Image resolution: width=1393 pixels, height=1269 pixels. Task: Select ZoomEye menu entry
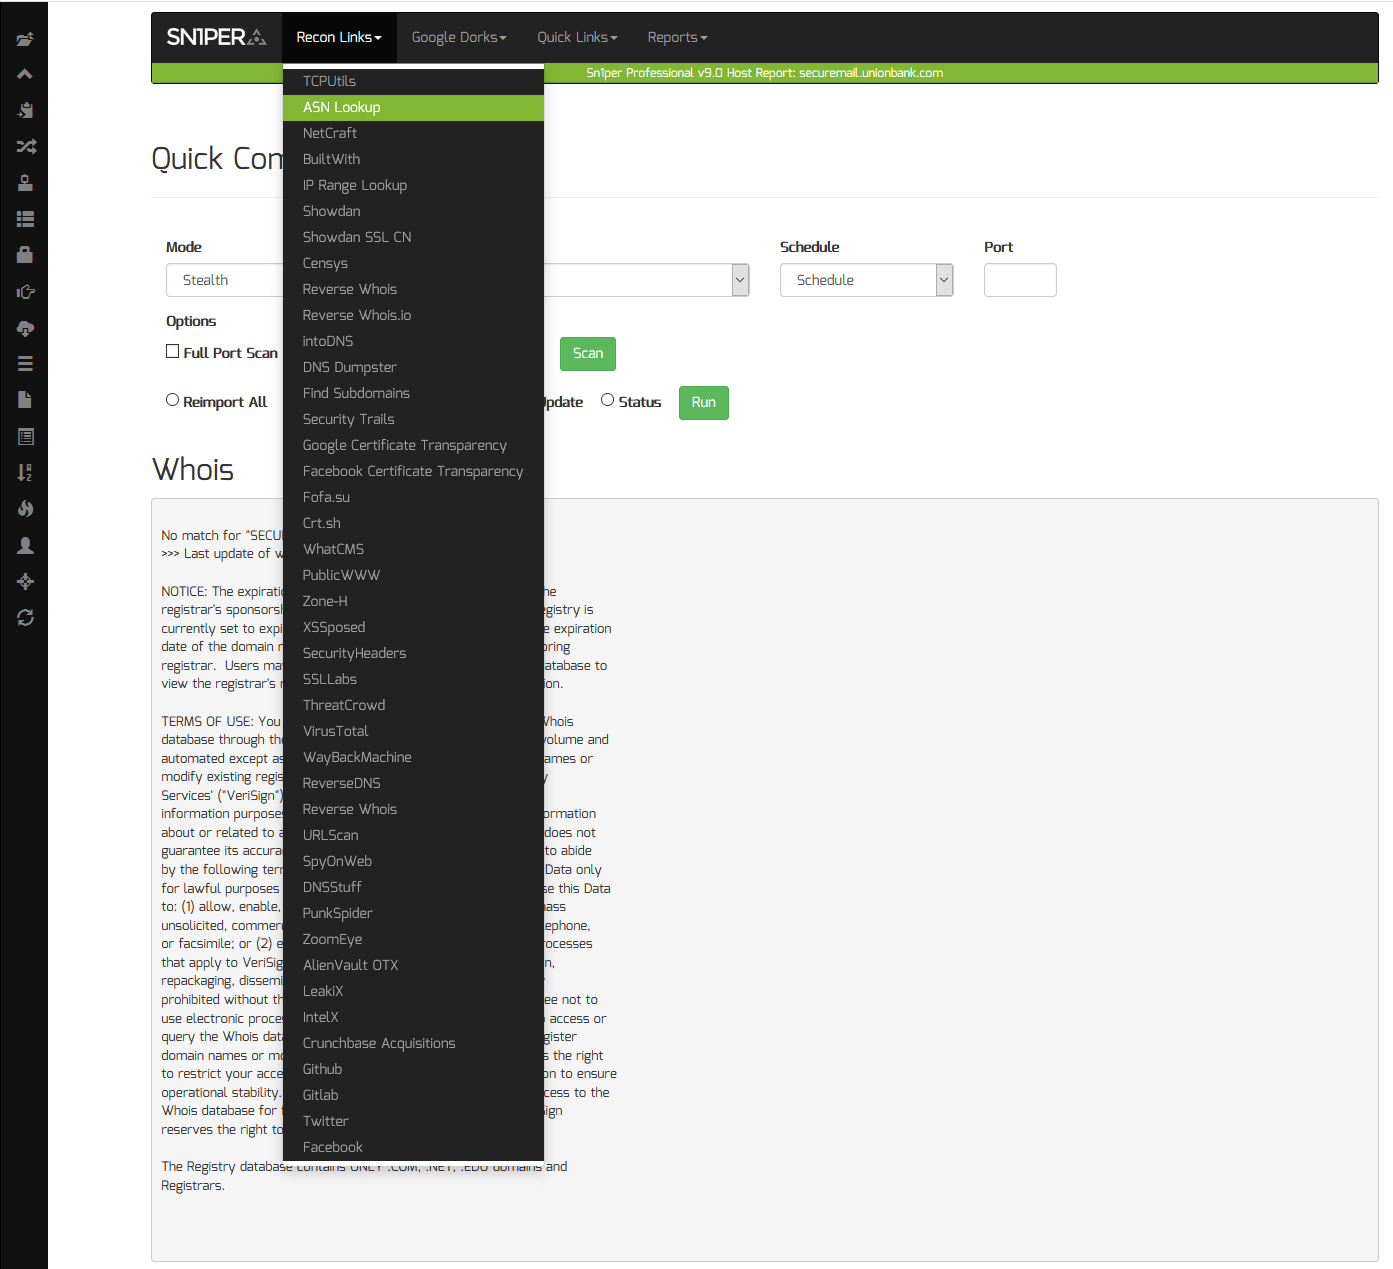pyautogui.click(x=413, y=939)
